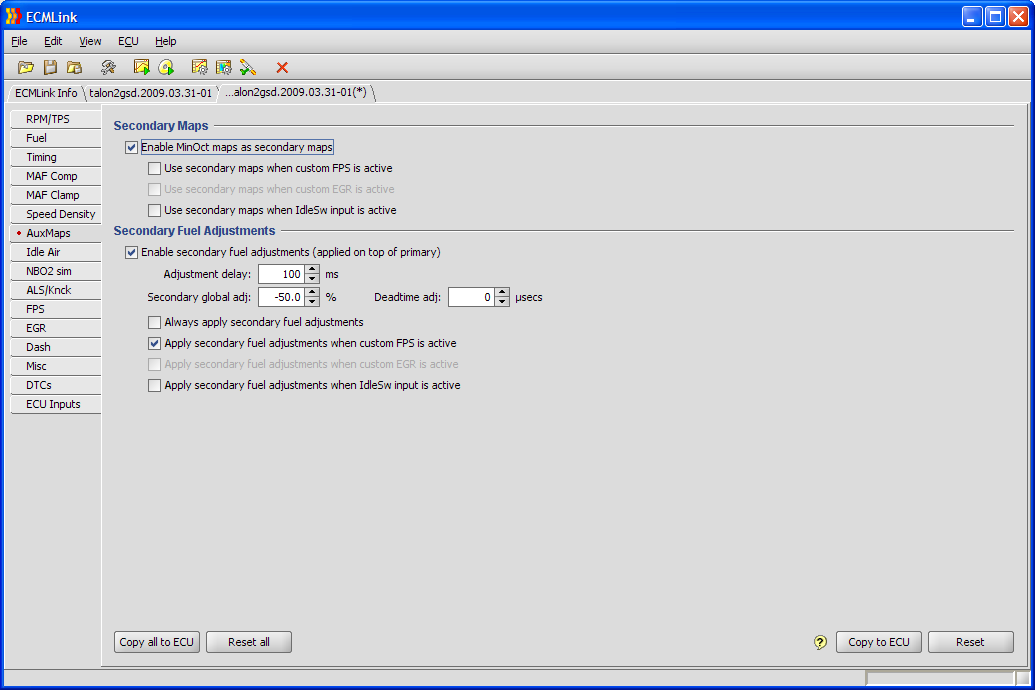Click the disc with green arrow icon
The image size is (1035, 690).
coord(166,67)
